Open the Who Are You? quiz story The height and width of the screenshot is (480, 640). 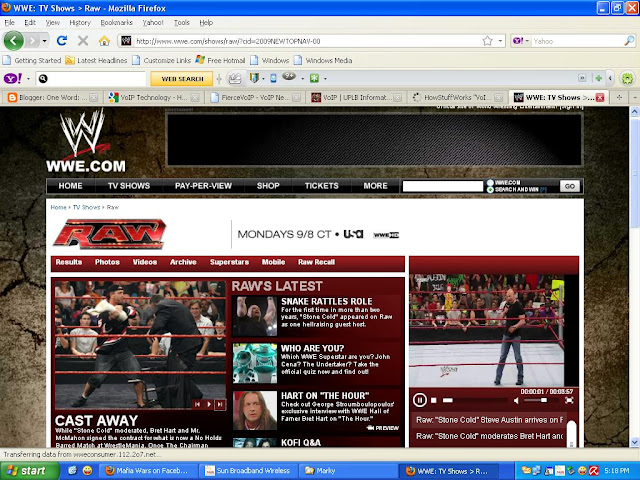click(313, 348)
